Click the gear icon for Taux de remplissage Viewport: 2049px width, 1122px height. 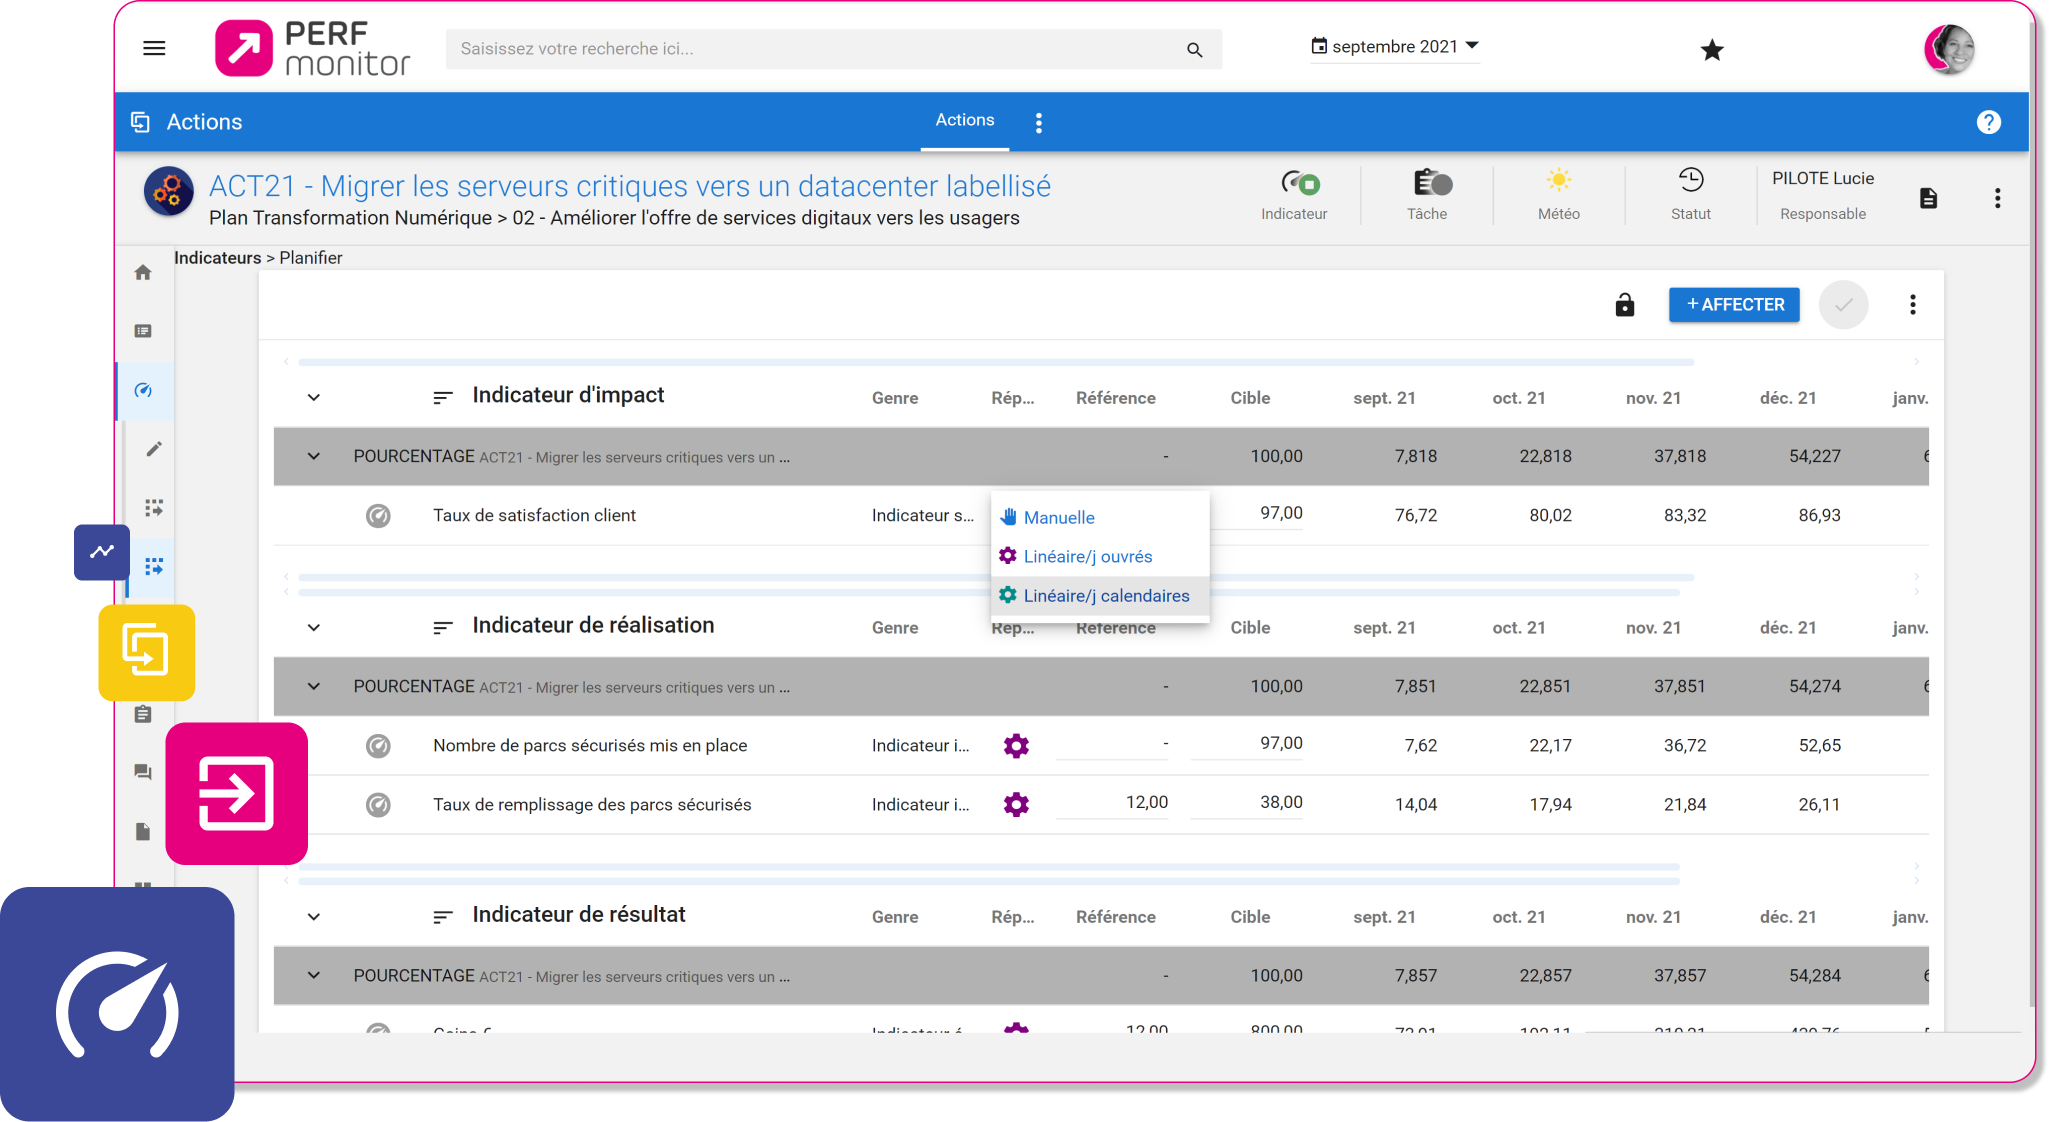click(x=1016, y=805)
